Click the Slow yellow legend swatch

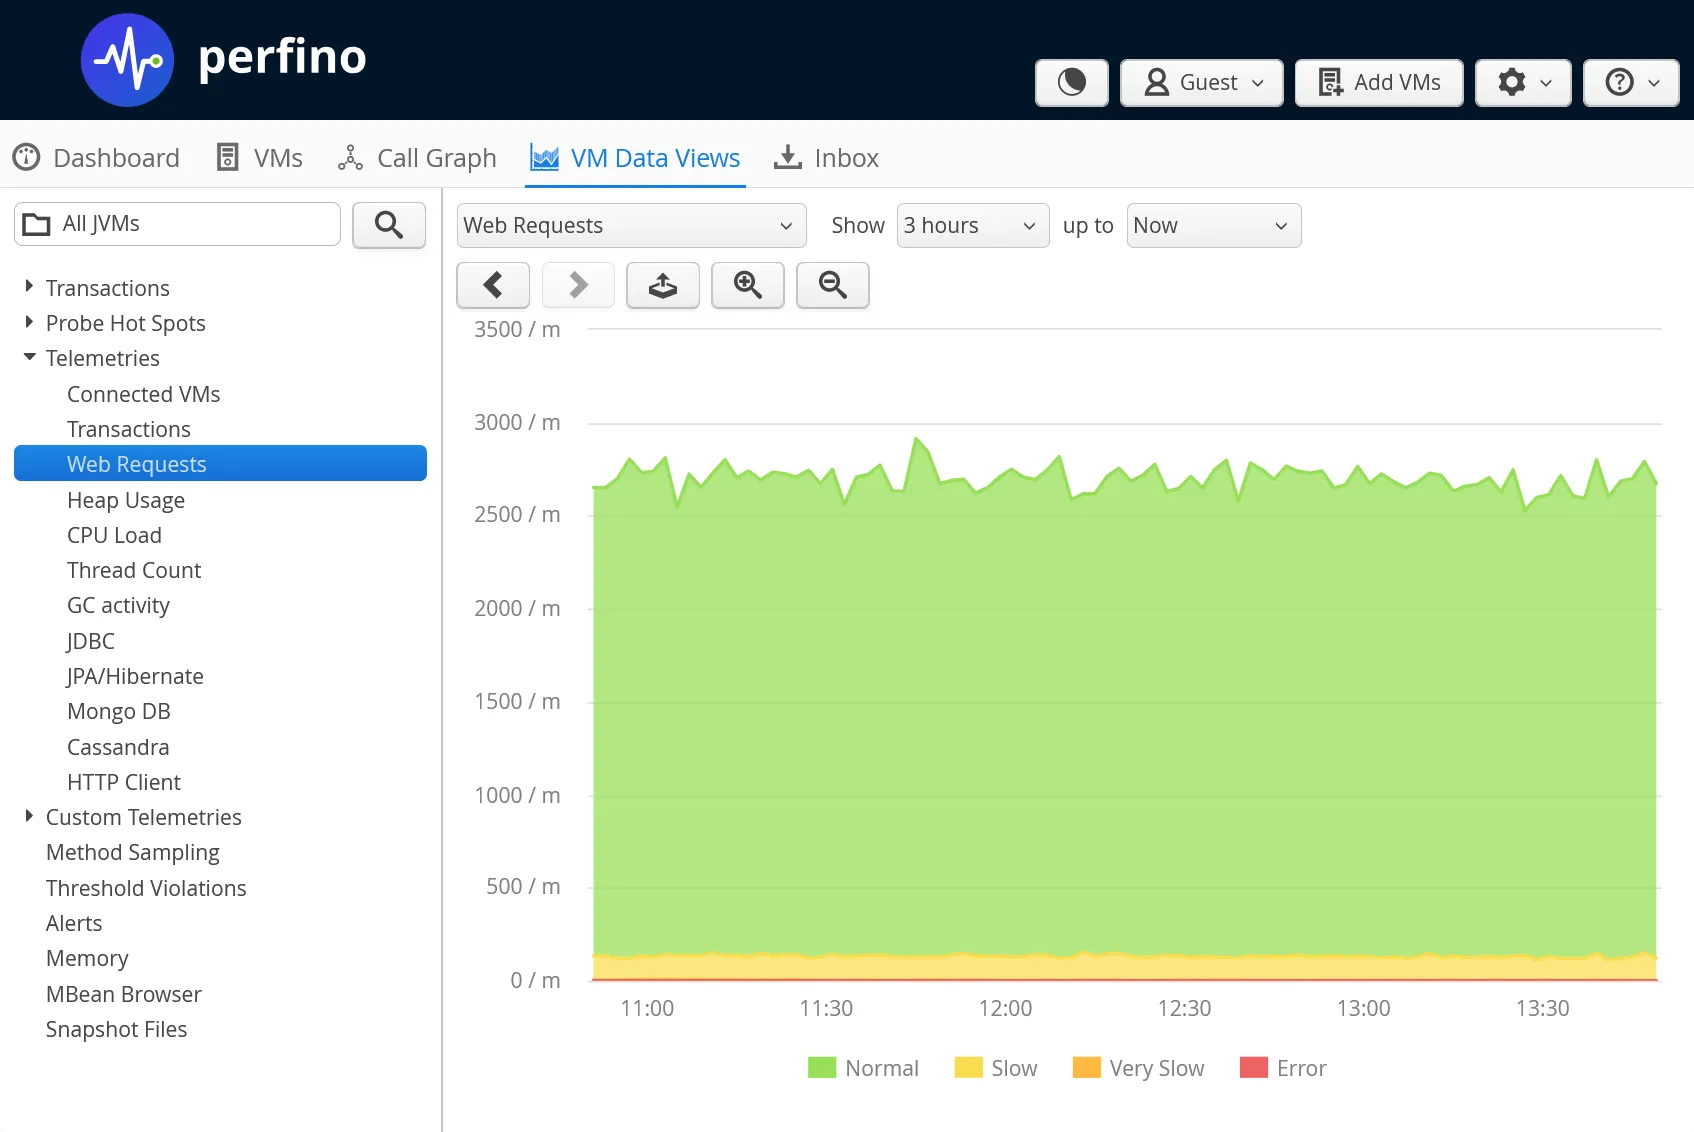click(x=968, y=1068)
